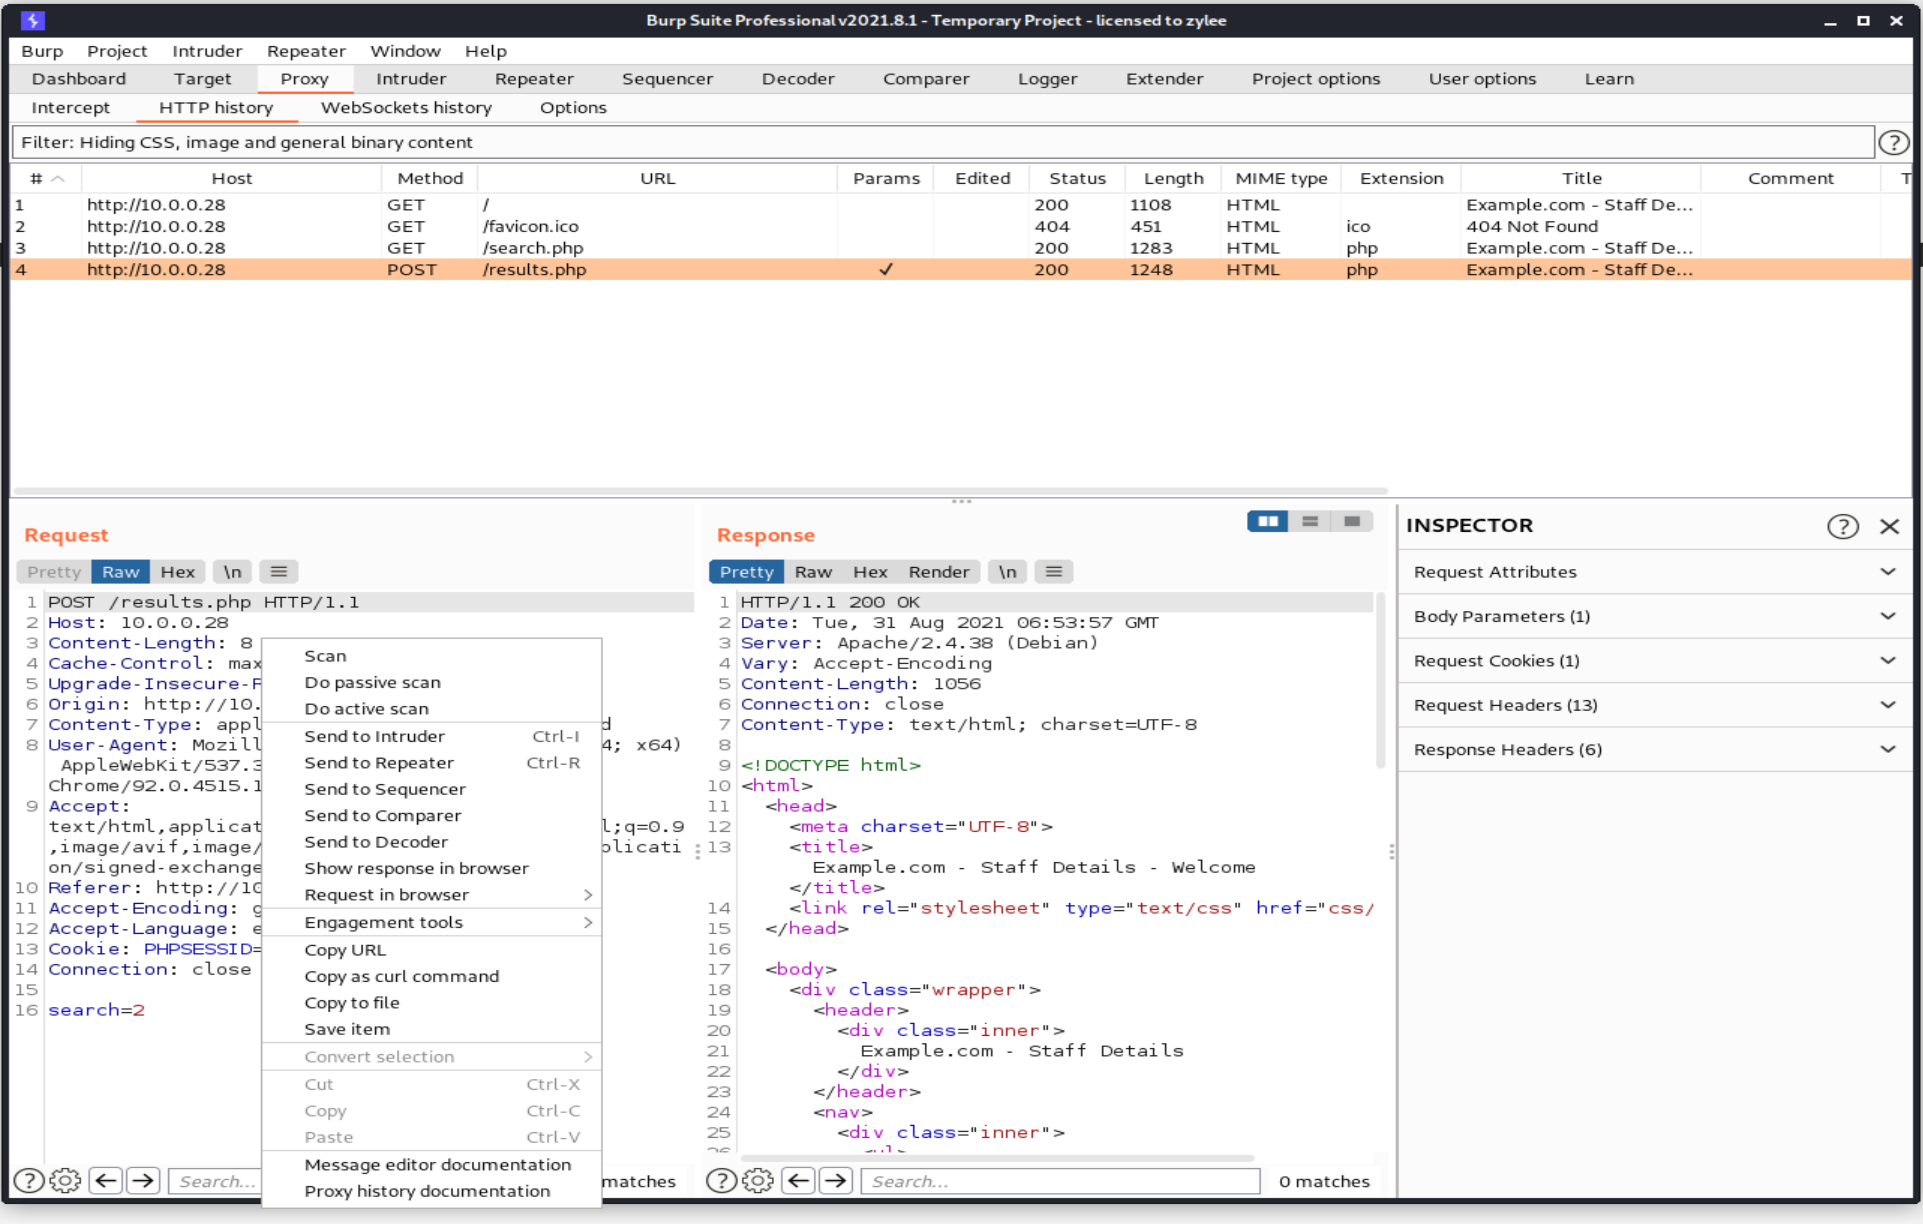Toggle \n display in Response panel
The width and height of the screenshot is (1923, 1224).
click(x=1007, y=572)
